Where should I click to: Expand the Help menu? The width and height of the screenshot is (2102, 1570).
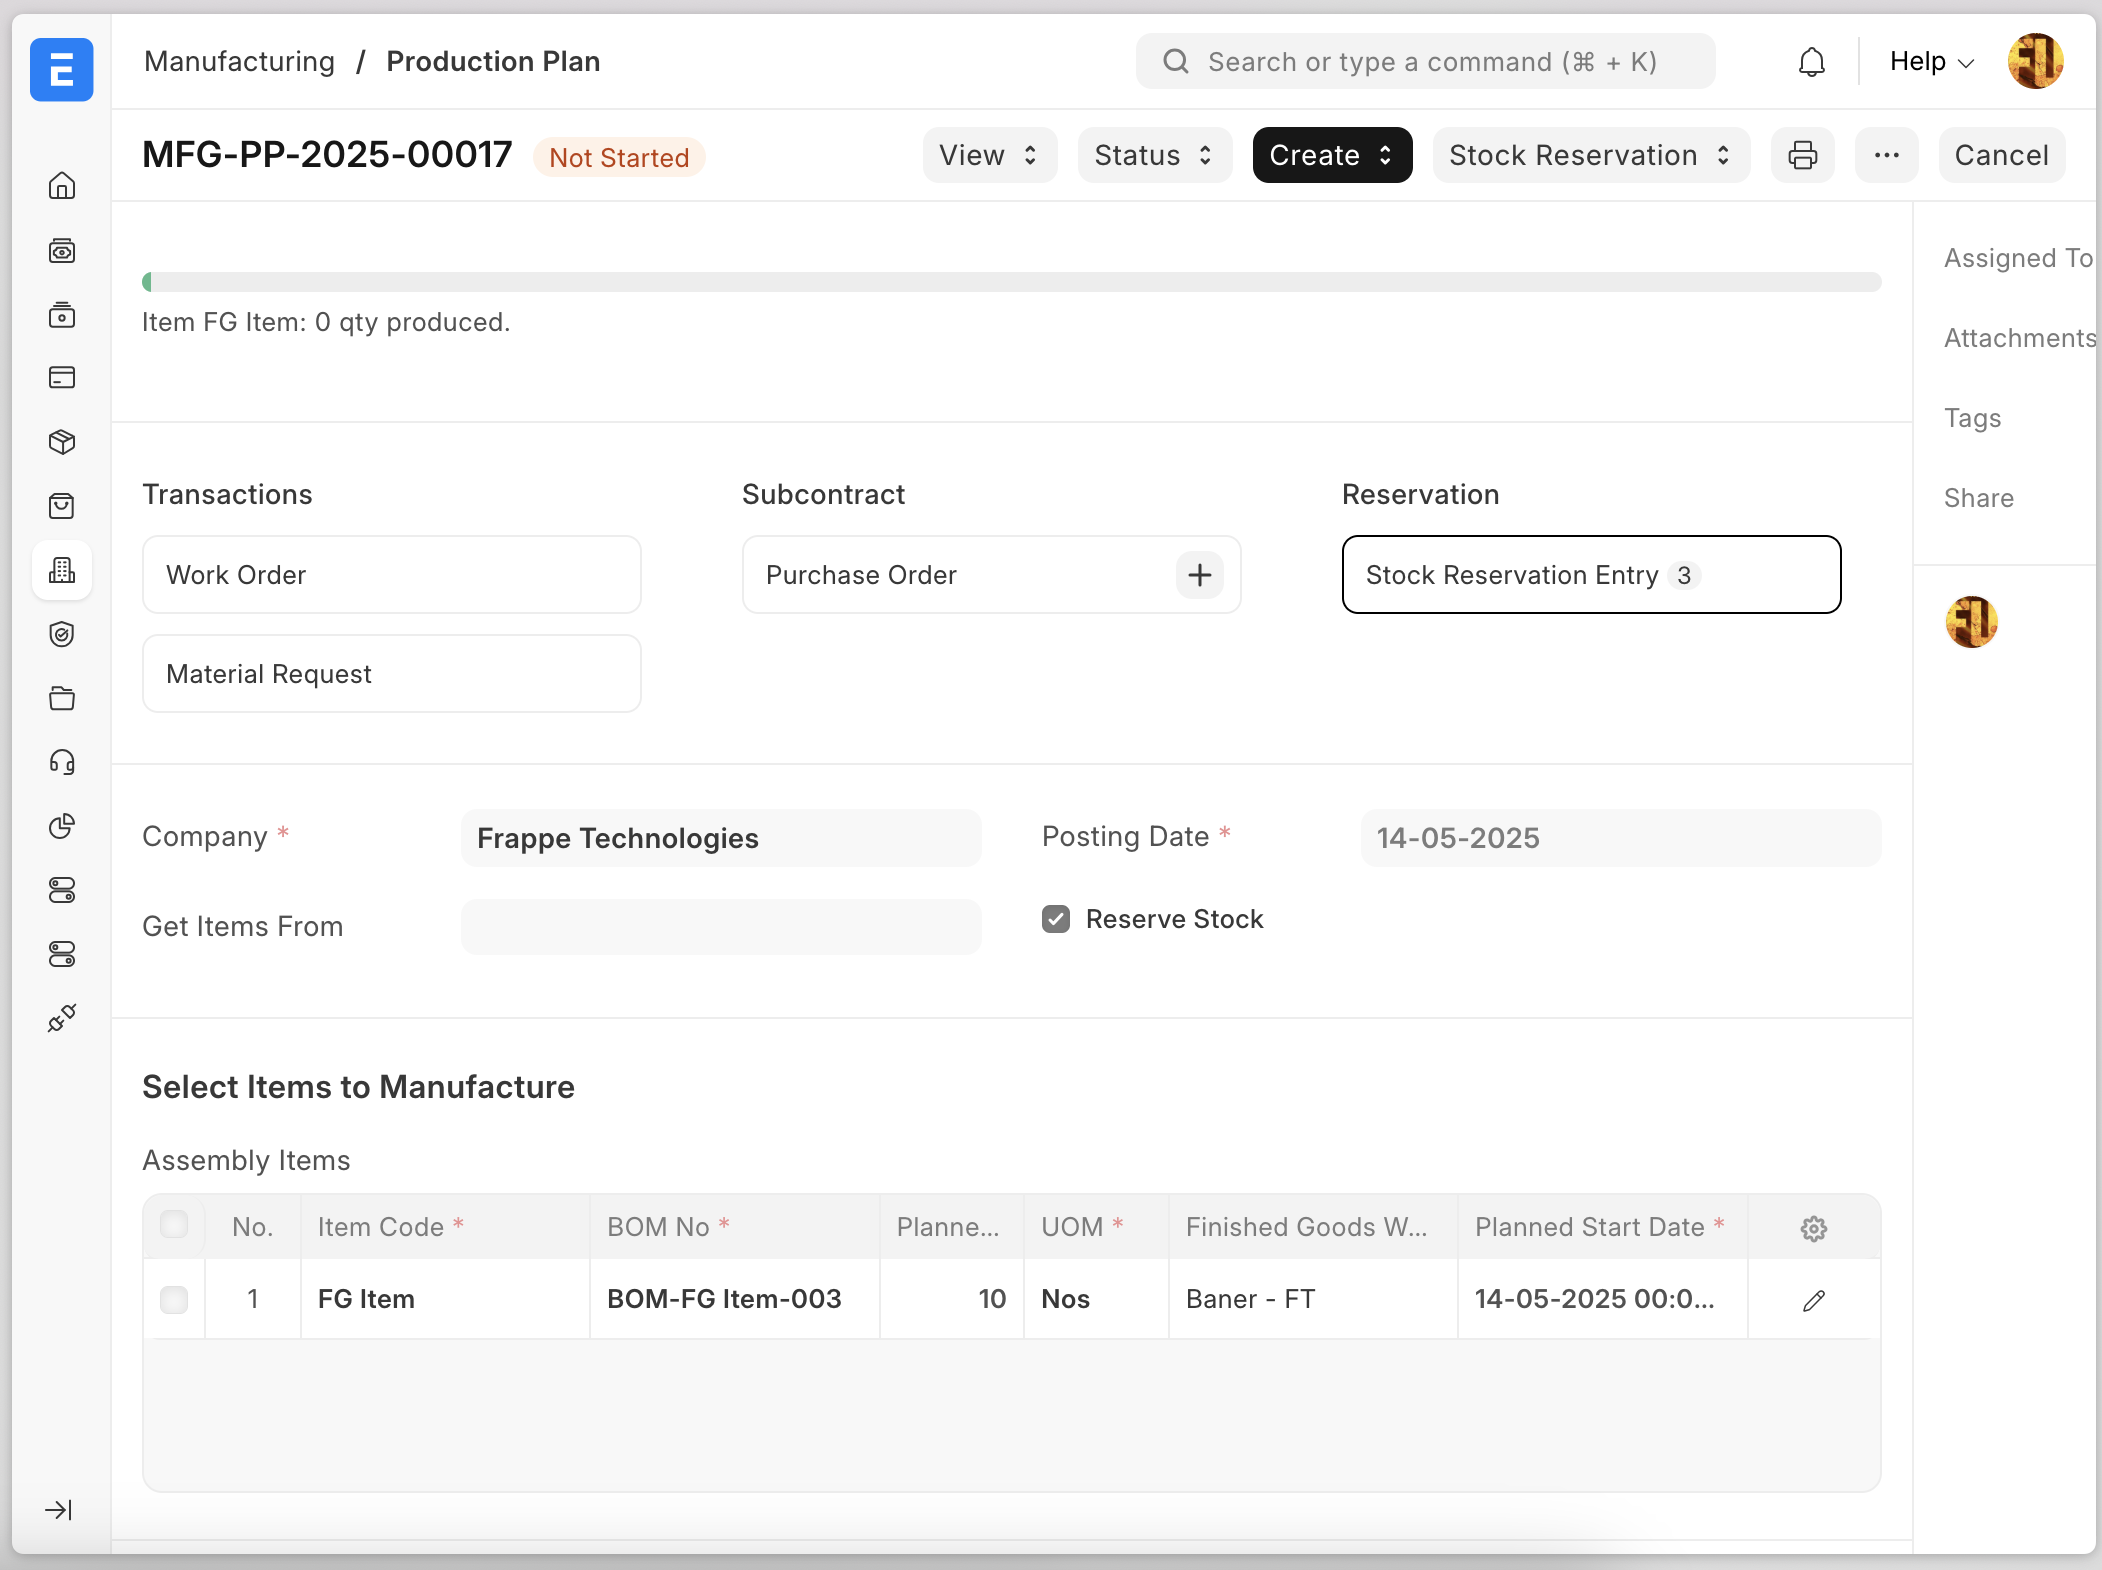coord(1931,62)
